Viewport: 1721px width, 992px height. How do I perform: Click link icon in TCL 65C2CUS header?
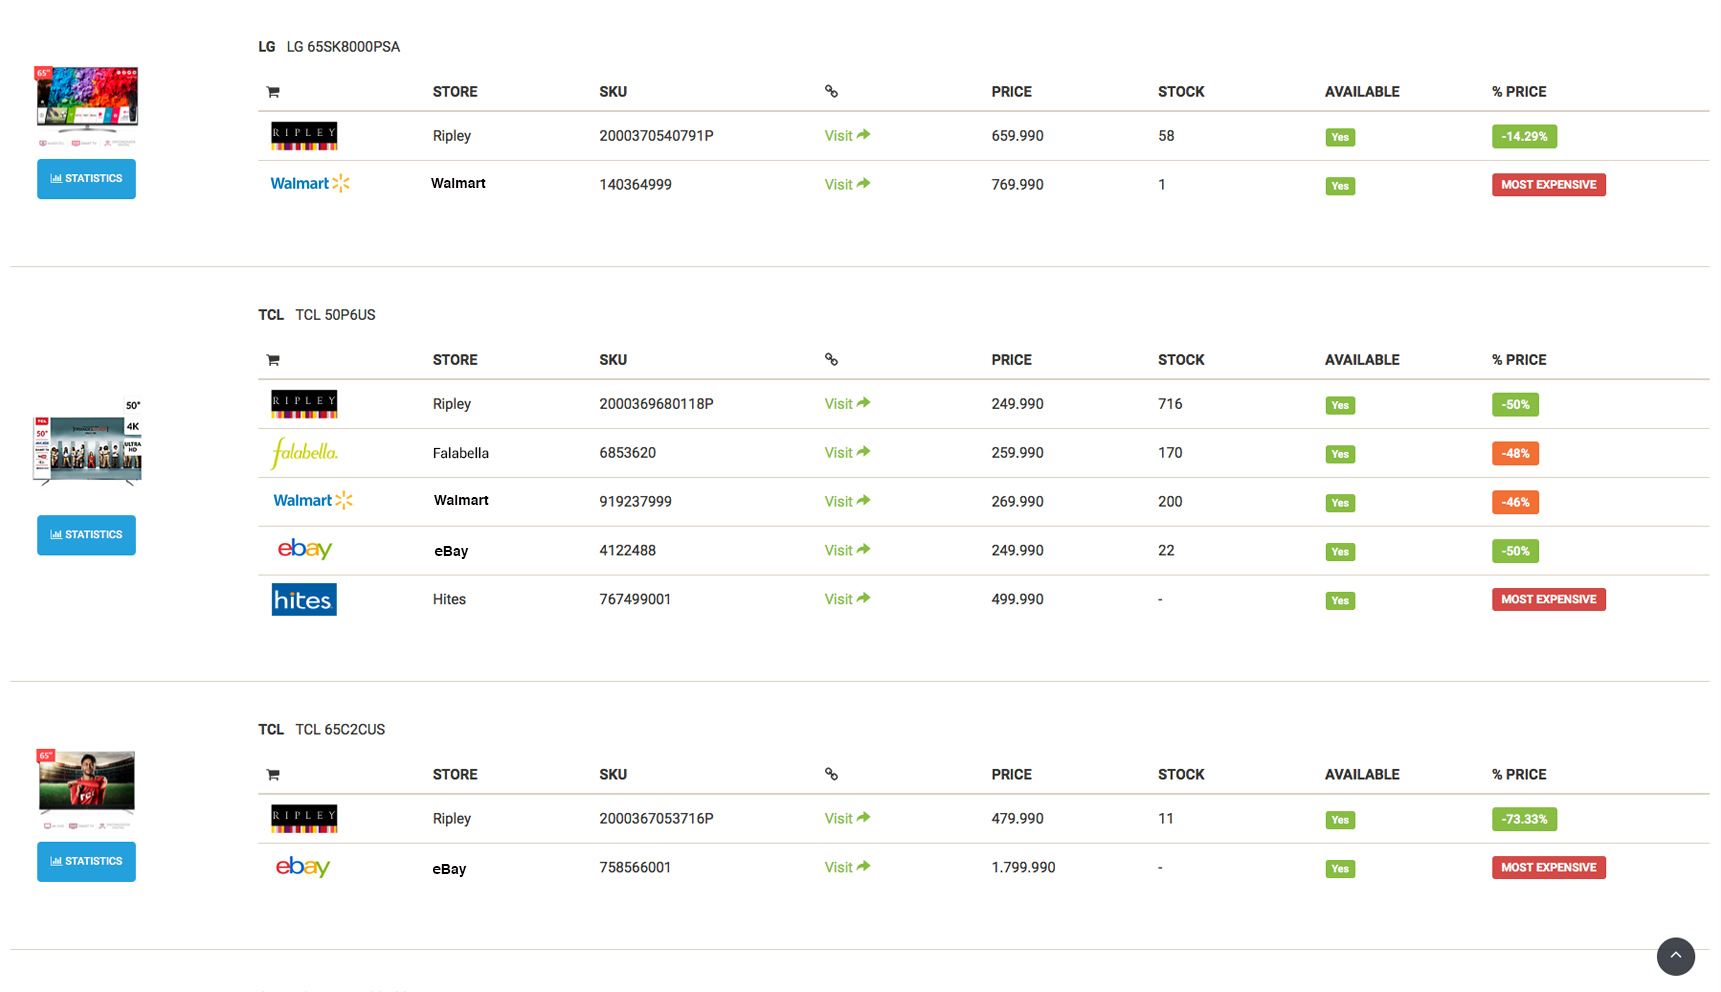[x=831, y=774]
